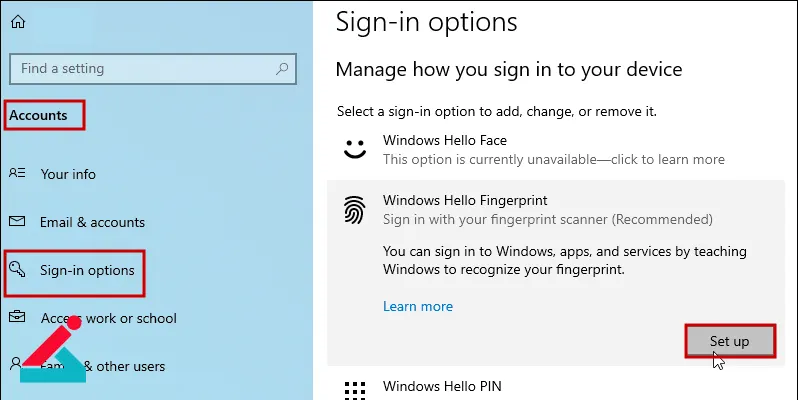Screen dimensions: 800x400
Task: Click the Set up button for fingerprint
Action: coord(730,341)
